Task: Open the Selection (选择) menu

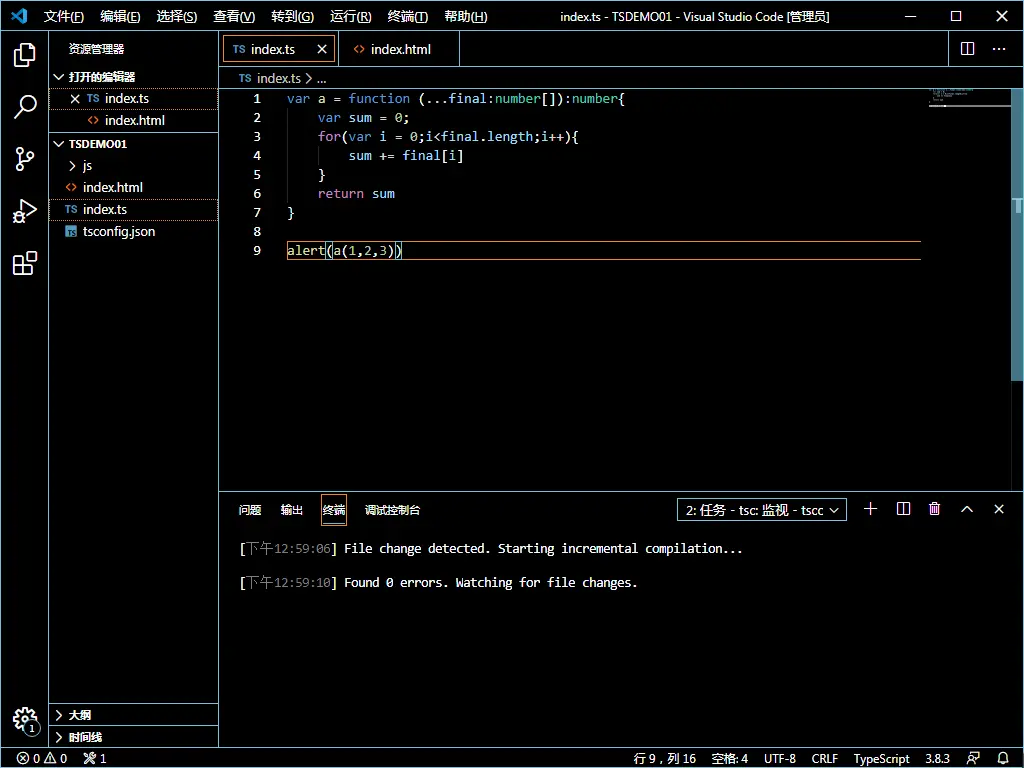Action: click(x=176, y=16)
